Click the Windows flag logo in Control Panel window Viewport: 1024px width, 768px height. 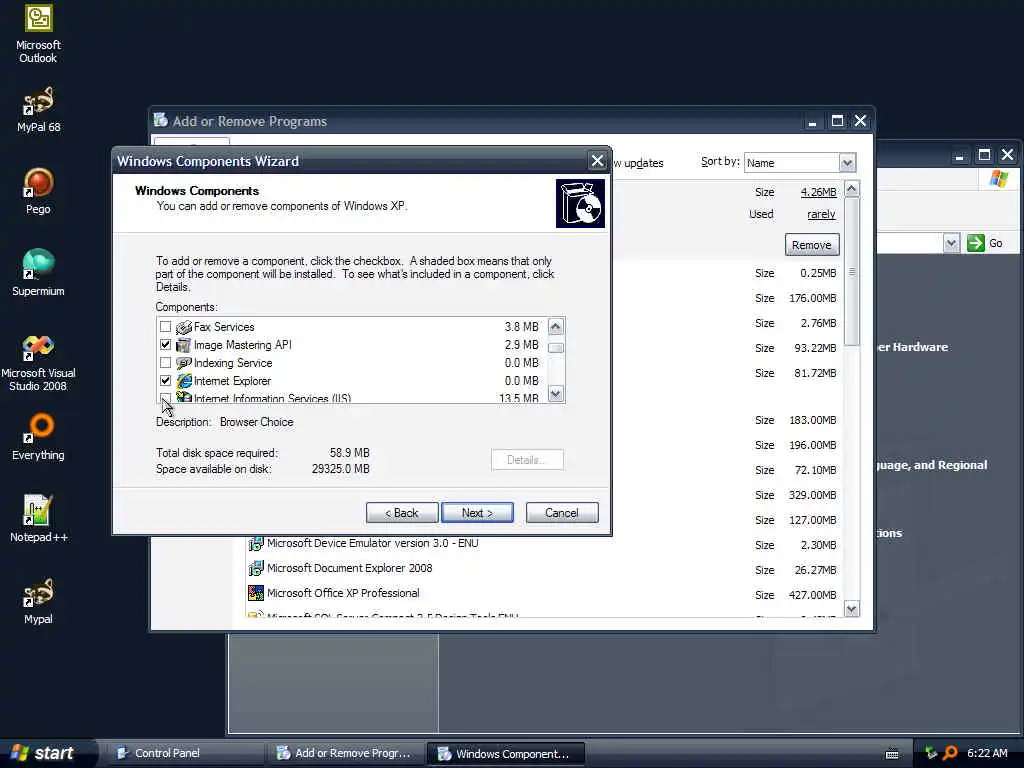pyautogui.click(x=999, y=179)
